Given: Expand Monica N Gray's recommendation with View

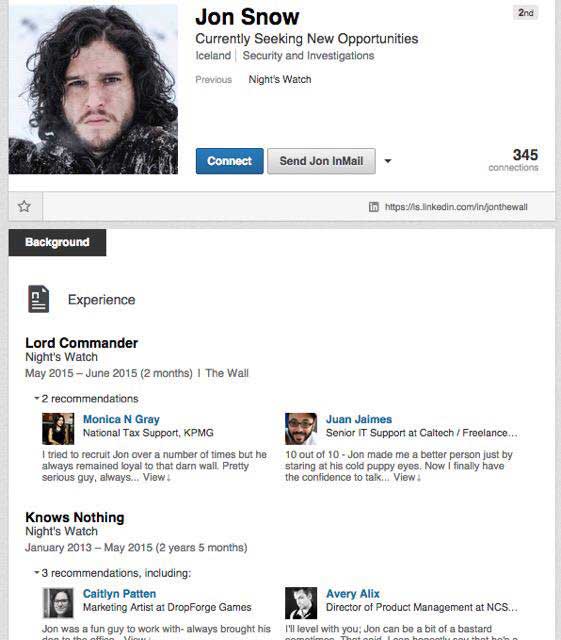Looking at the screenshot, I should pyautogui.click(x=157, y=477).
